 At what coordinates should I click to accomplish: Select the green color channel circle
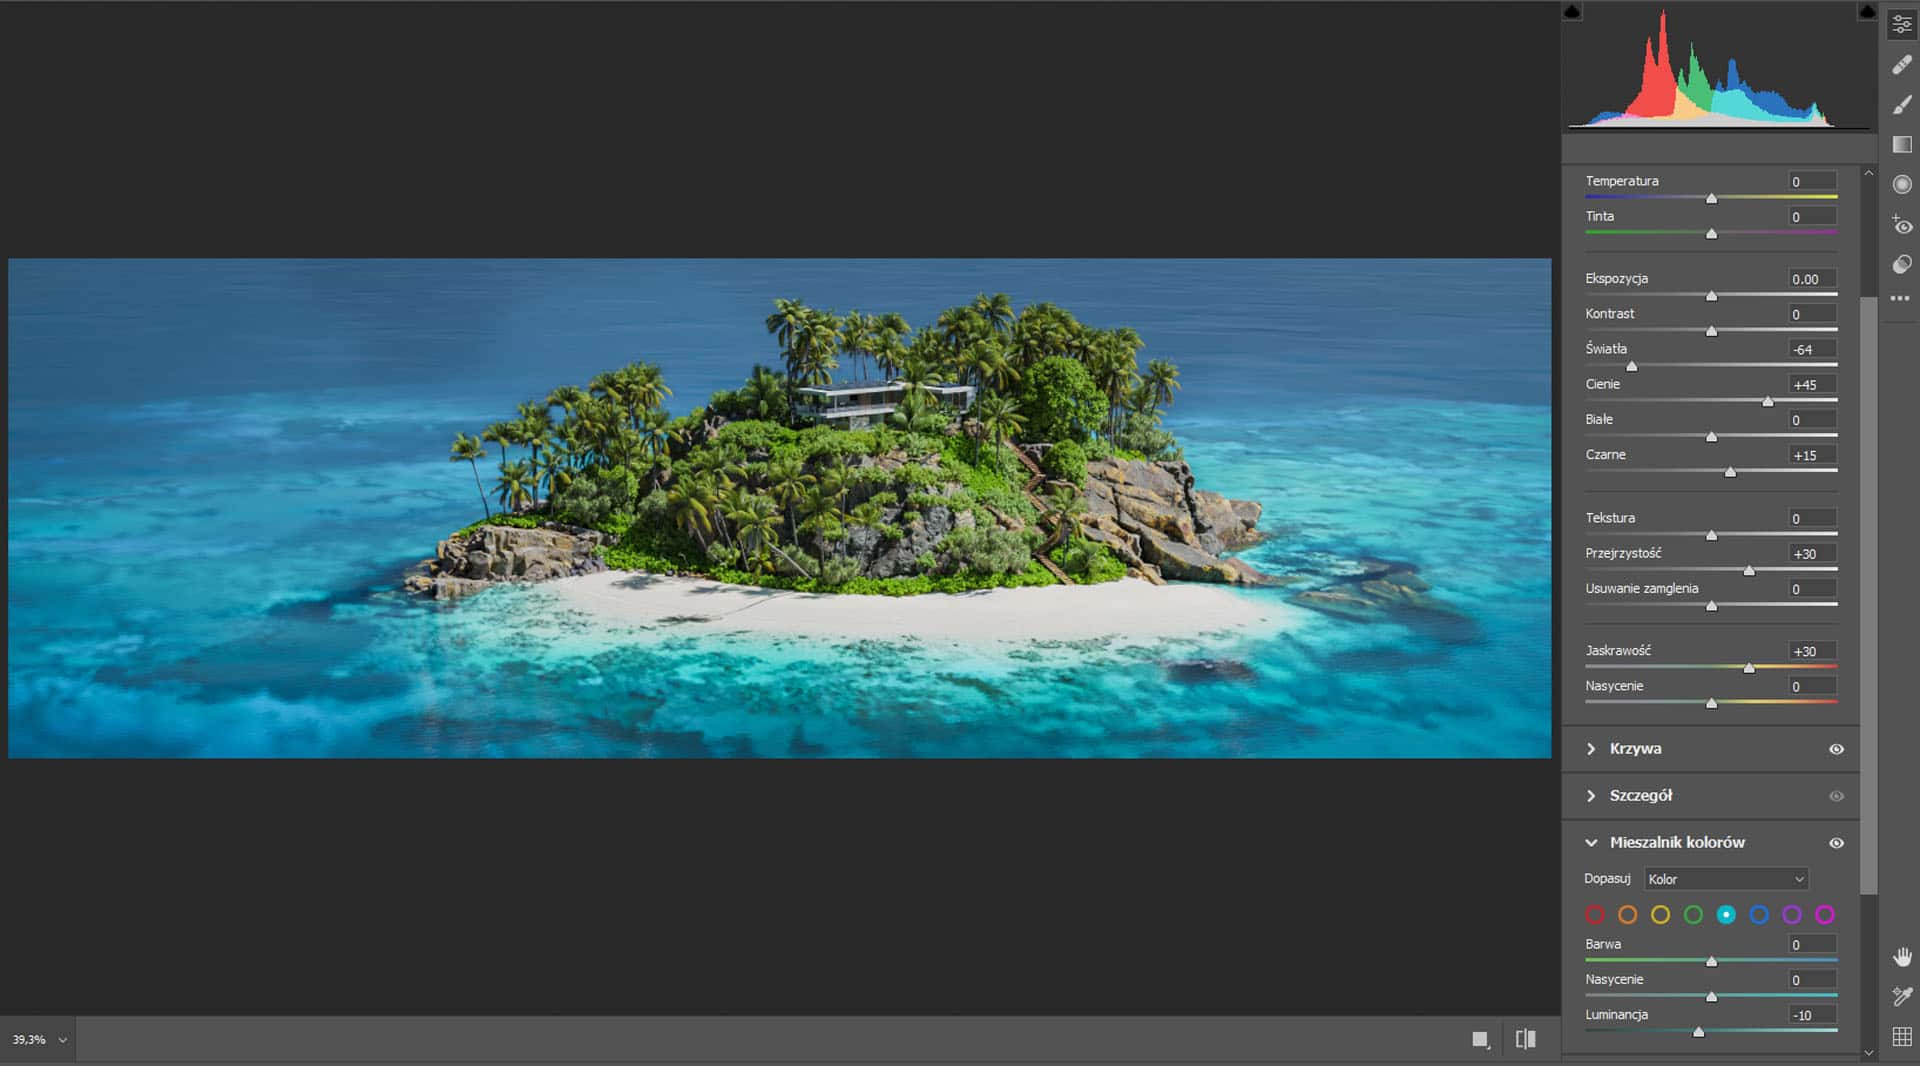pyautogui.click(x=1693, y=914)
